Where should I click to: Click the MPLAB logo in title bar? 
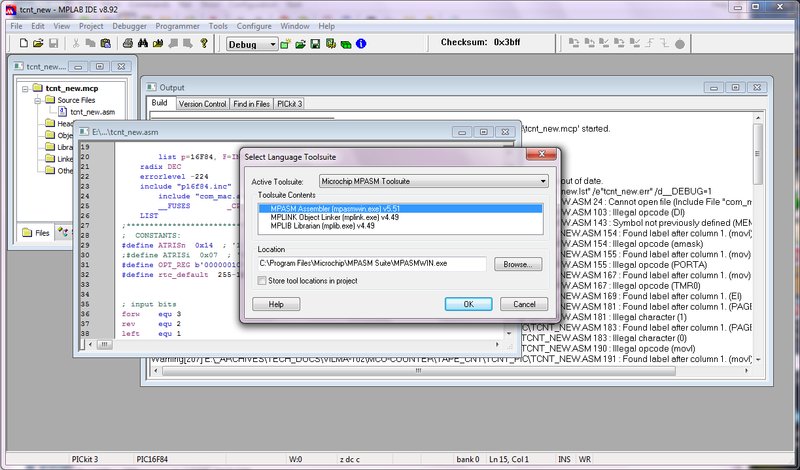coord(11,10)
